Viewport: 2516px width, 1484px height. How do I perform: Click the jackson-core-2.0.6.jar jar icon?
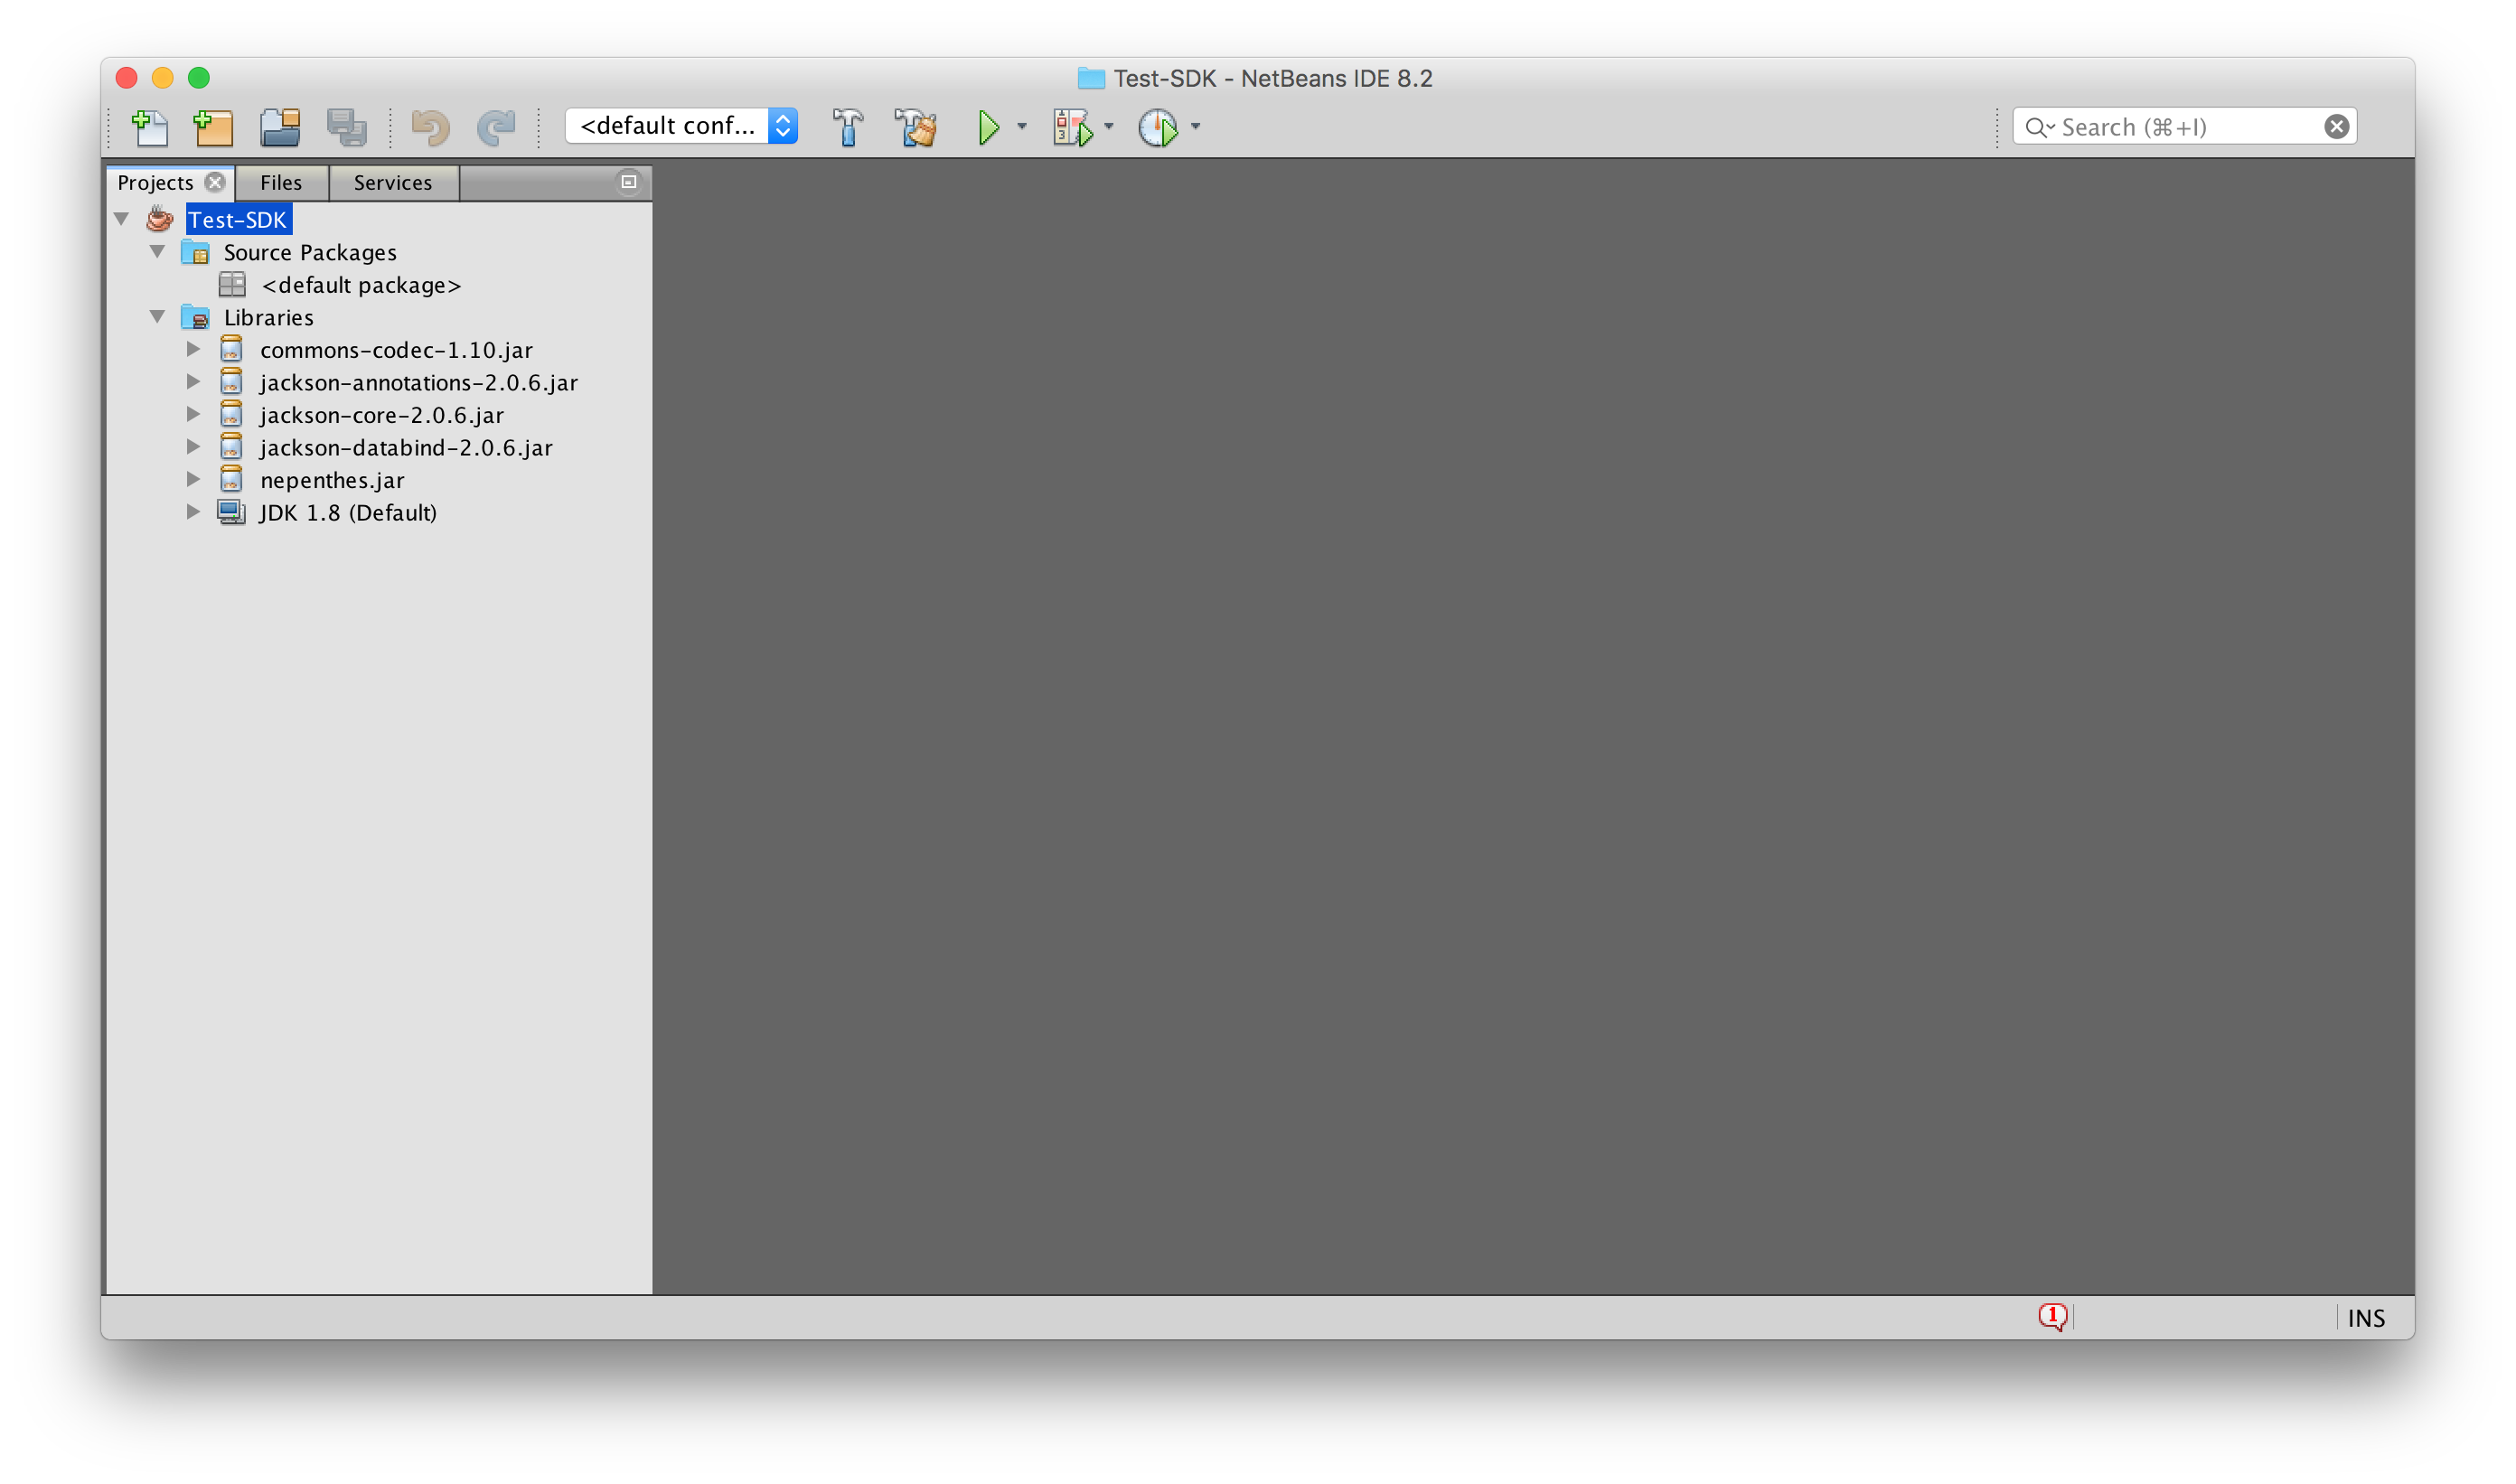coord(231,414)
